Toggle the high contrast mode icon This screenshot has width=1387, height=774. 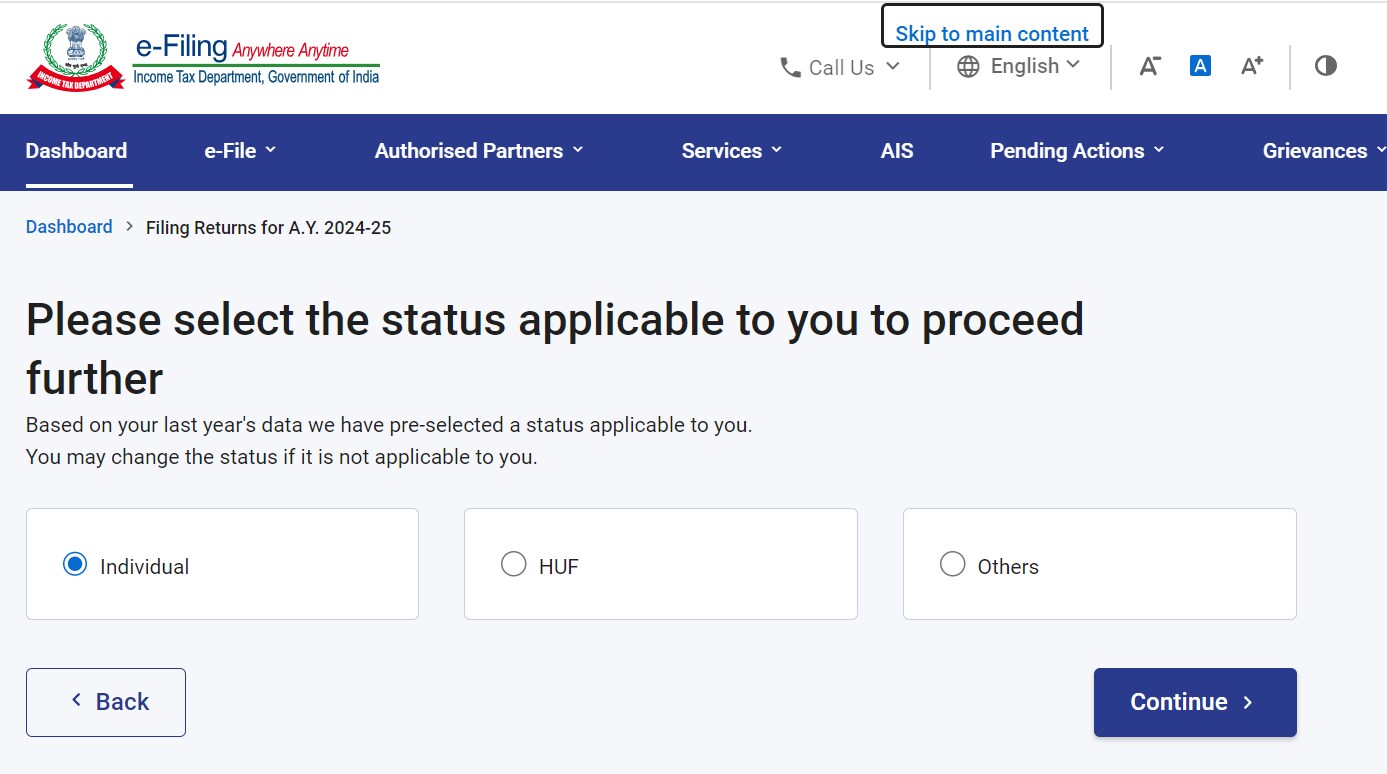1326,66
